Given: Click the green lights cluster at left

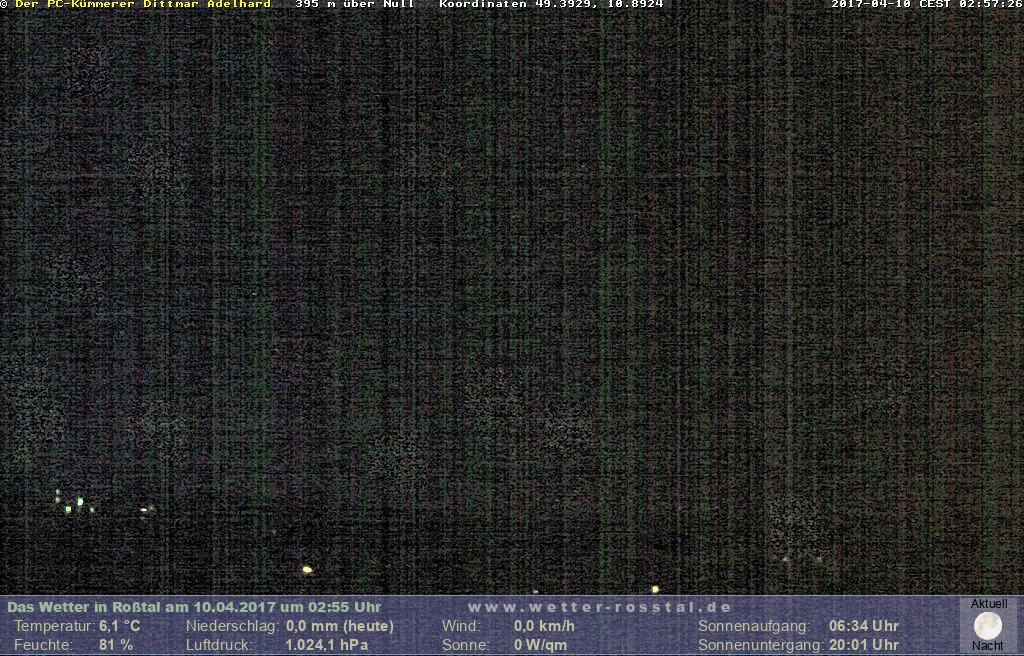Looking at the screenshot, I should tap(74, 504).
